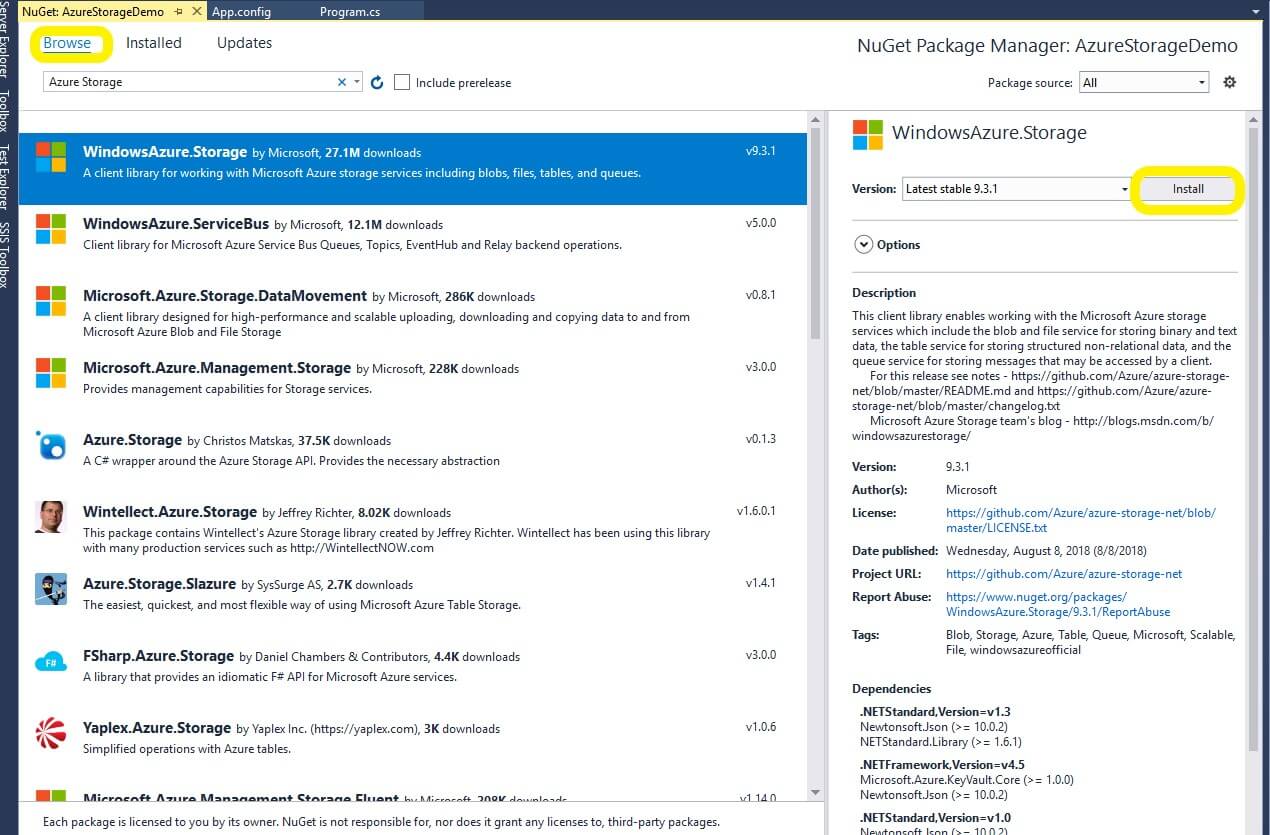Click the Install button
Screen dimensions: 1270x835
coord(1187,188)
